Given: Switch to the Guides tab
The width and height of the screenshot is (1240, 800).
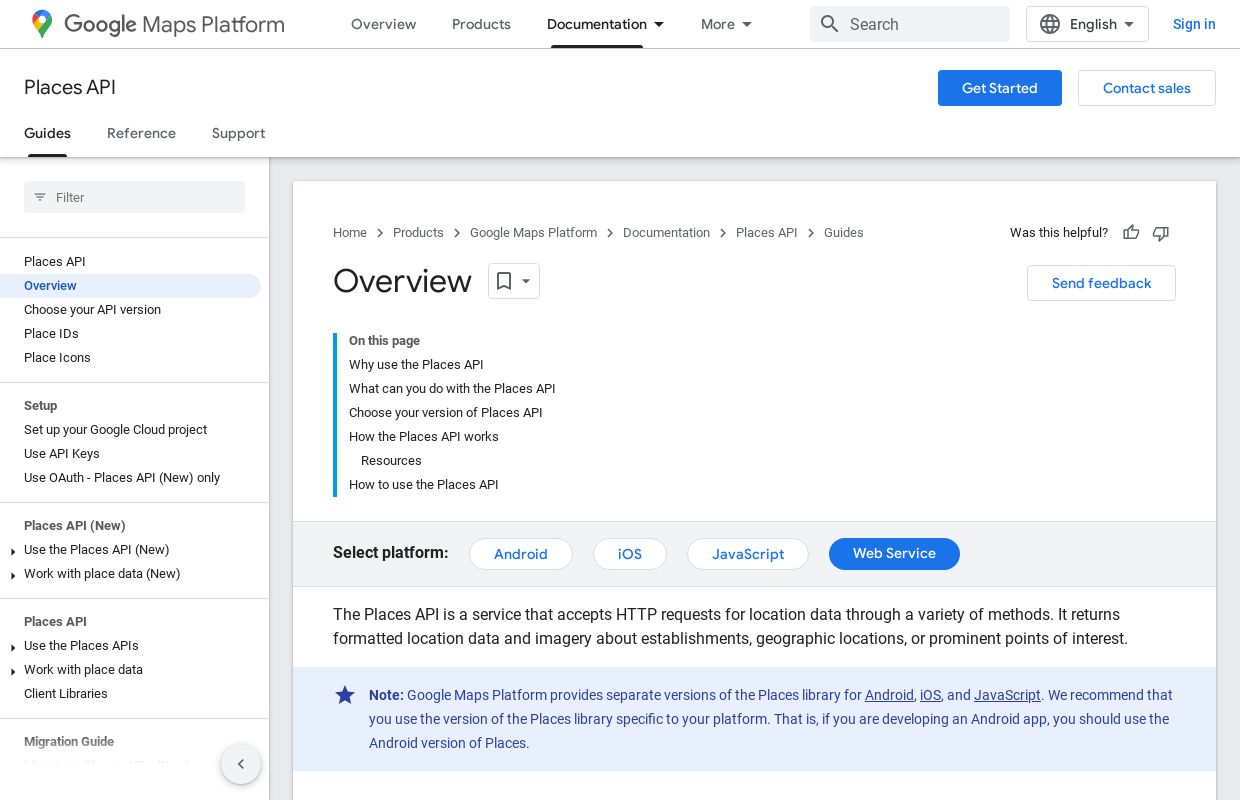Looking at the screenshot, I should (x=47, y=133).
